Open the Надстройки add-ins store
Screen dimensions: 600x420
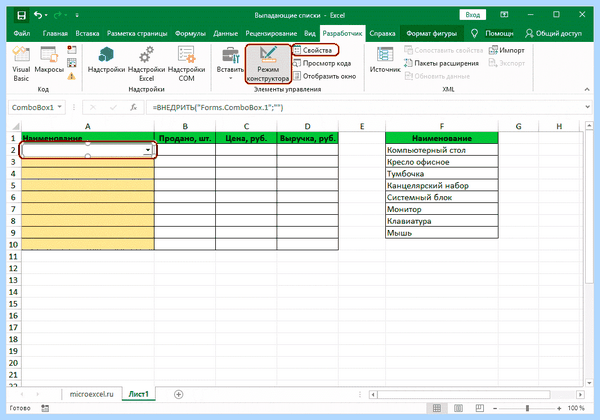coord(106,60)
